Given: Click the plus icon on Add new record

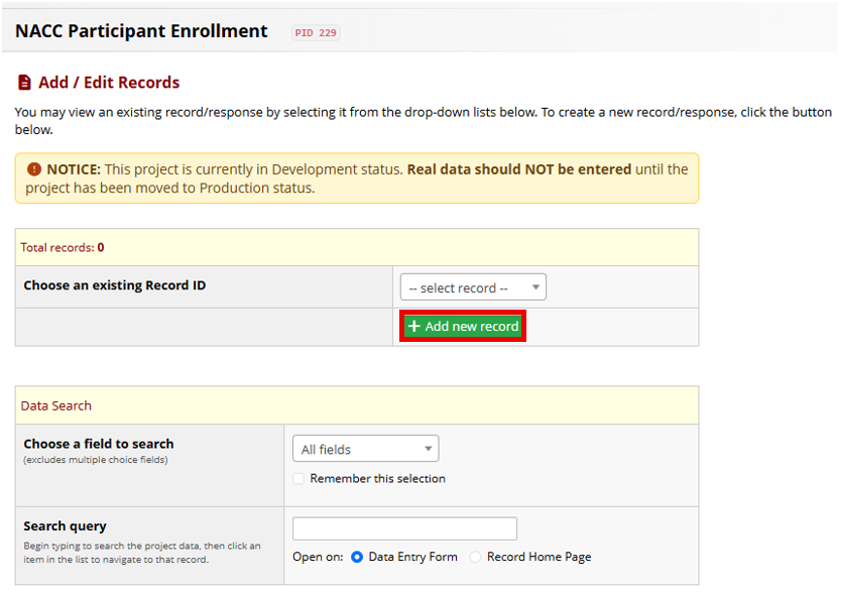Looking at the screenshot, I should pyautogui.click(x=413, y=326).
